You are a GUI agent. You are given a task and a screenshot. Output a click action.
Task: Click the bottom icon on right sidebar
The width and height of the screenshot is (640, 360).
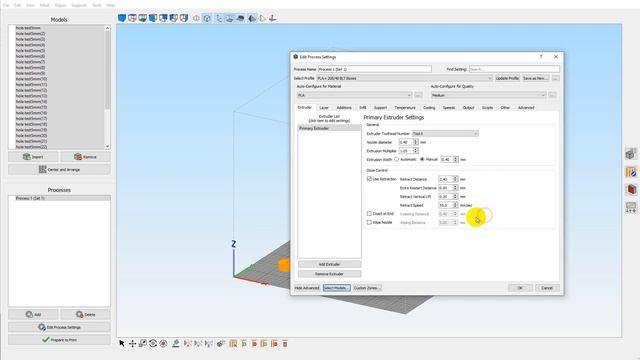(631, 207)
